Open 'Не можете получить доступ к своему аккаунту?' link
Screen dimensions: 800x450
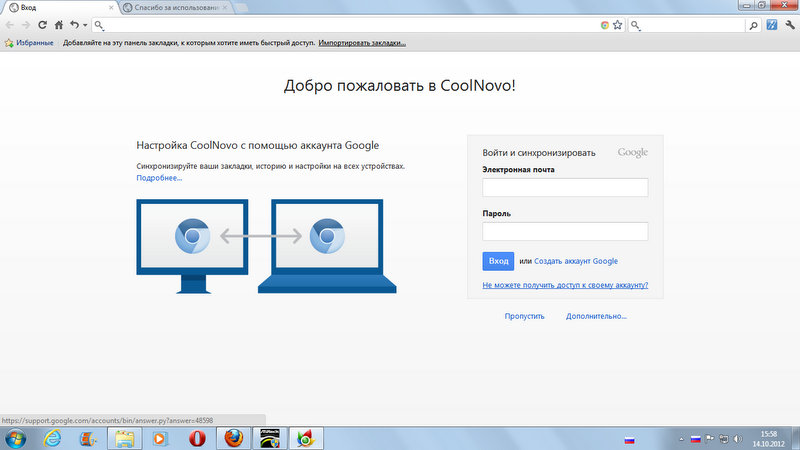tap(565, 285)
